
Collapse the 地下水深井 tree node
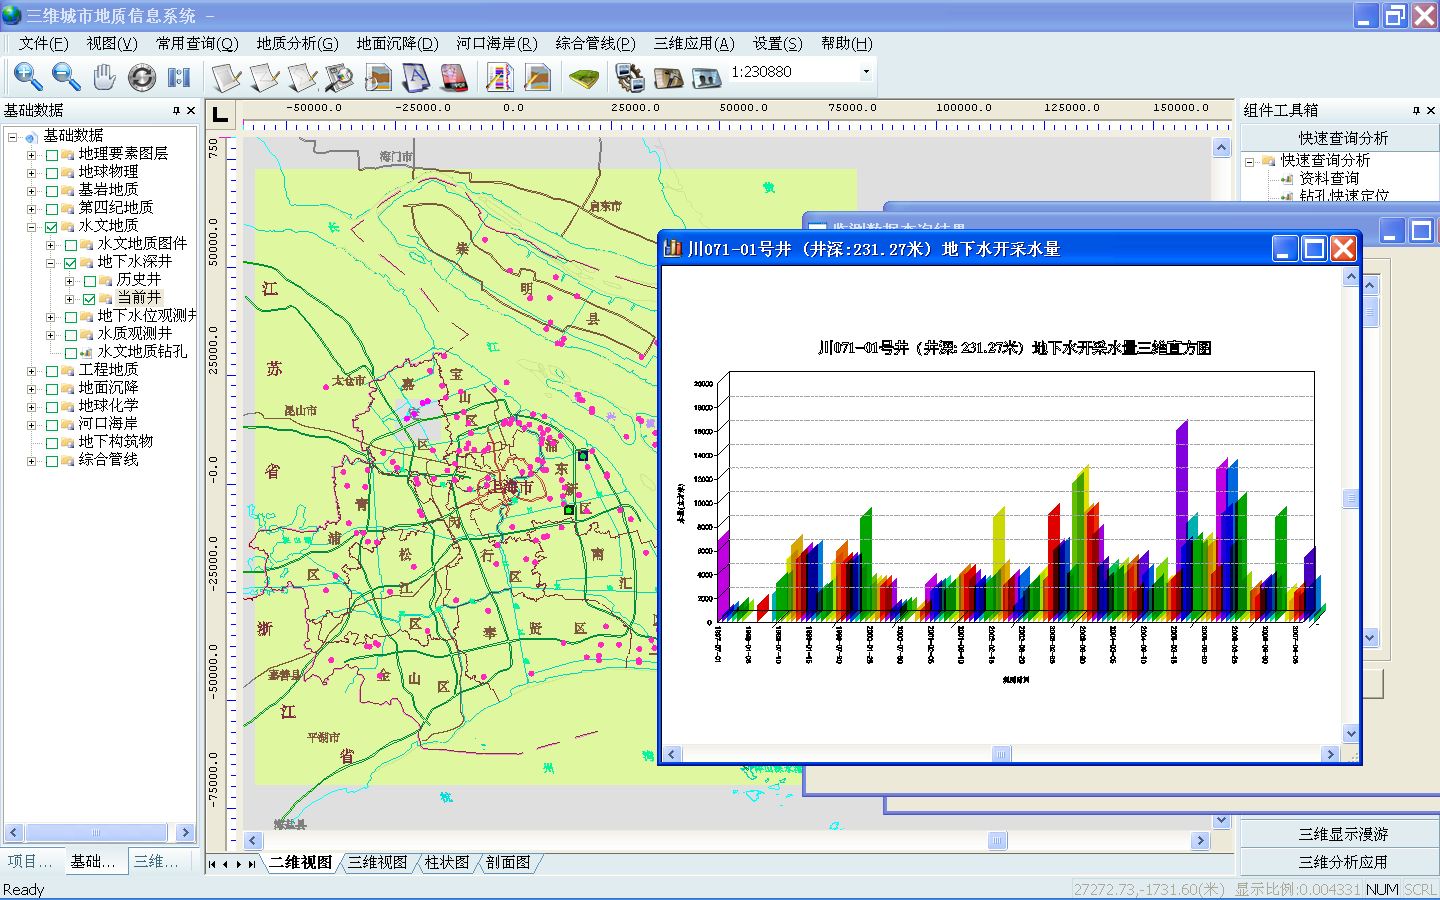pos(50,263)
